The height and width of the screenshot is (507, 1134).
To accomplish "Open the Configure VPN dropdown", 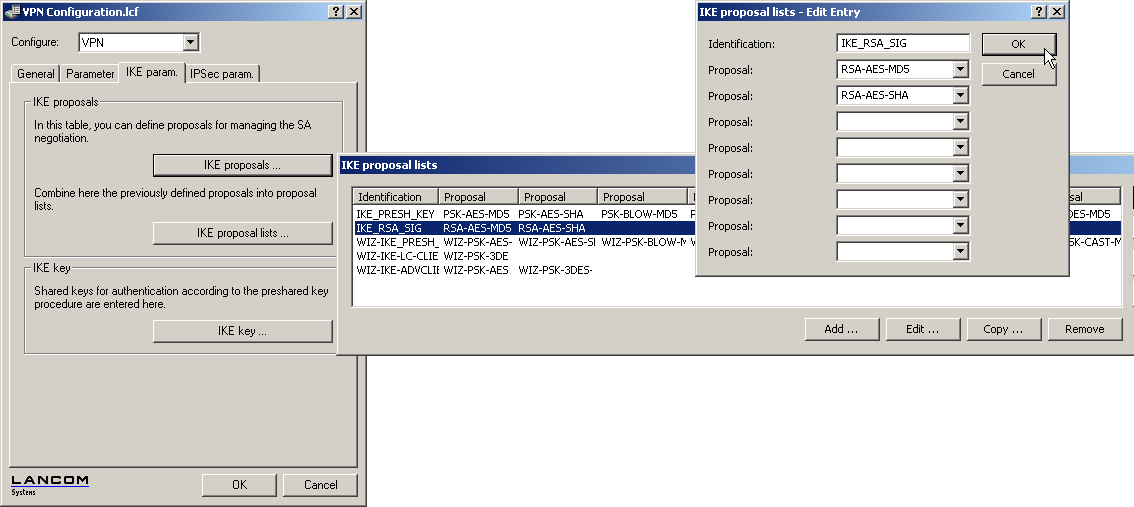I will [191, 43].
